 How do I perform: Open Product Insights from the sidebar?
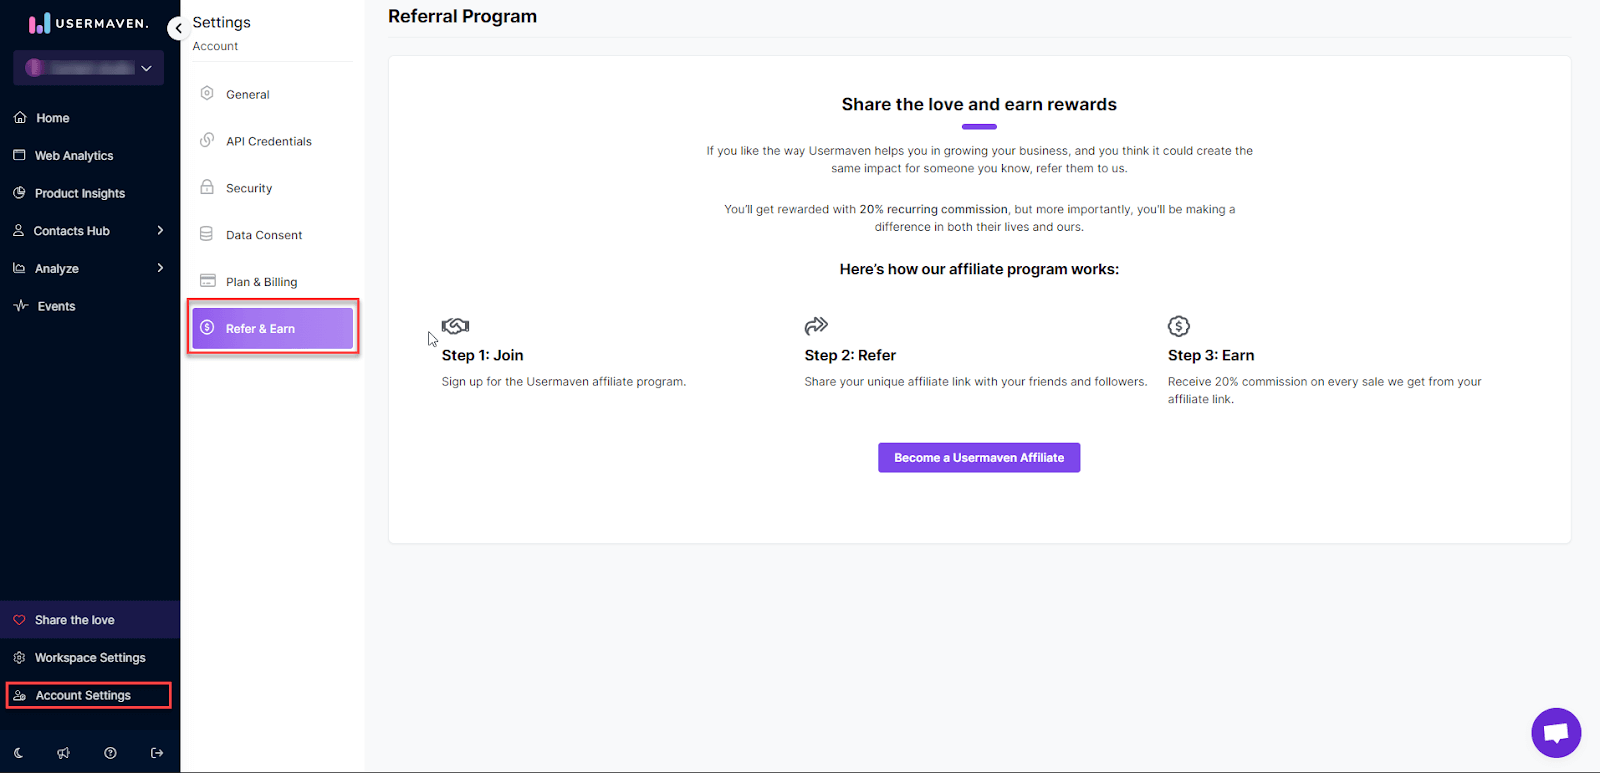(79, 192)
